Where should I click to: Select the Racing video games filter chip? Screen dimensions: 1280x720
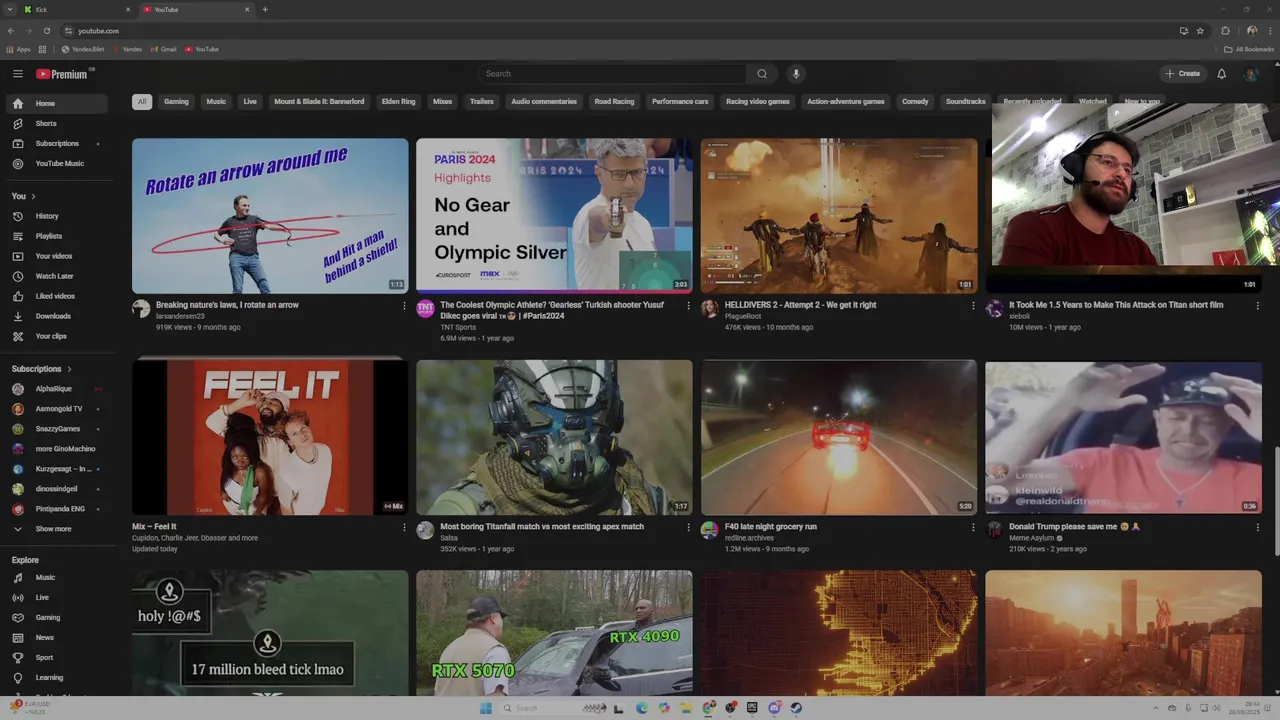(x=757, y=101)
